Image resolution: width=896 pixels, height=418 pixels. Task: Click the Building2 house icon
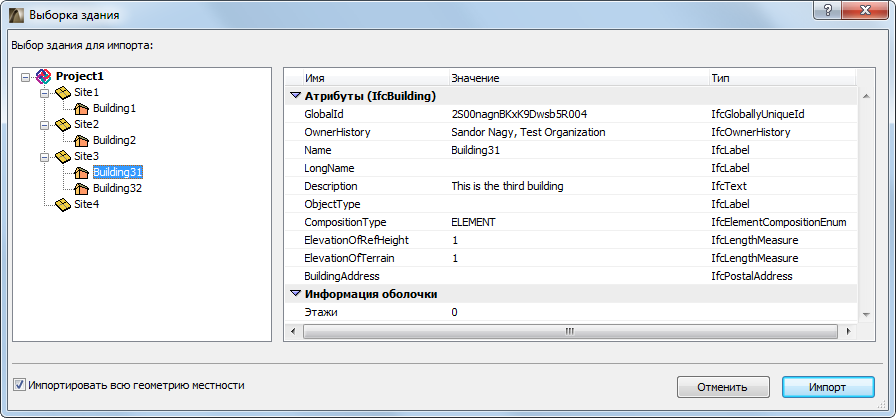tap(82, 140)
